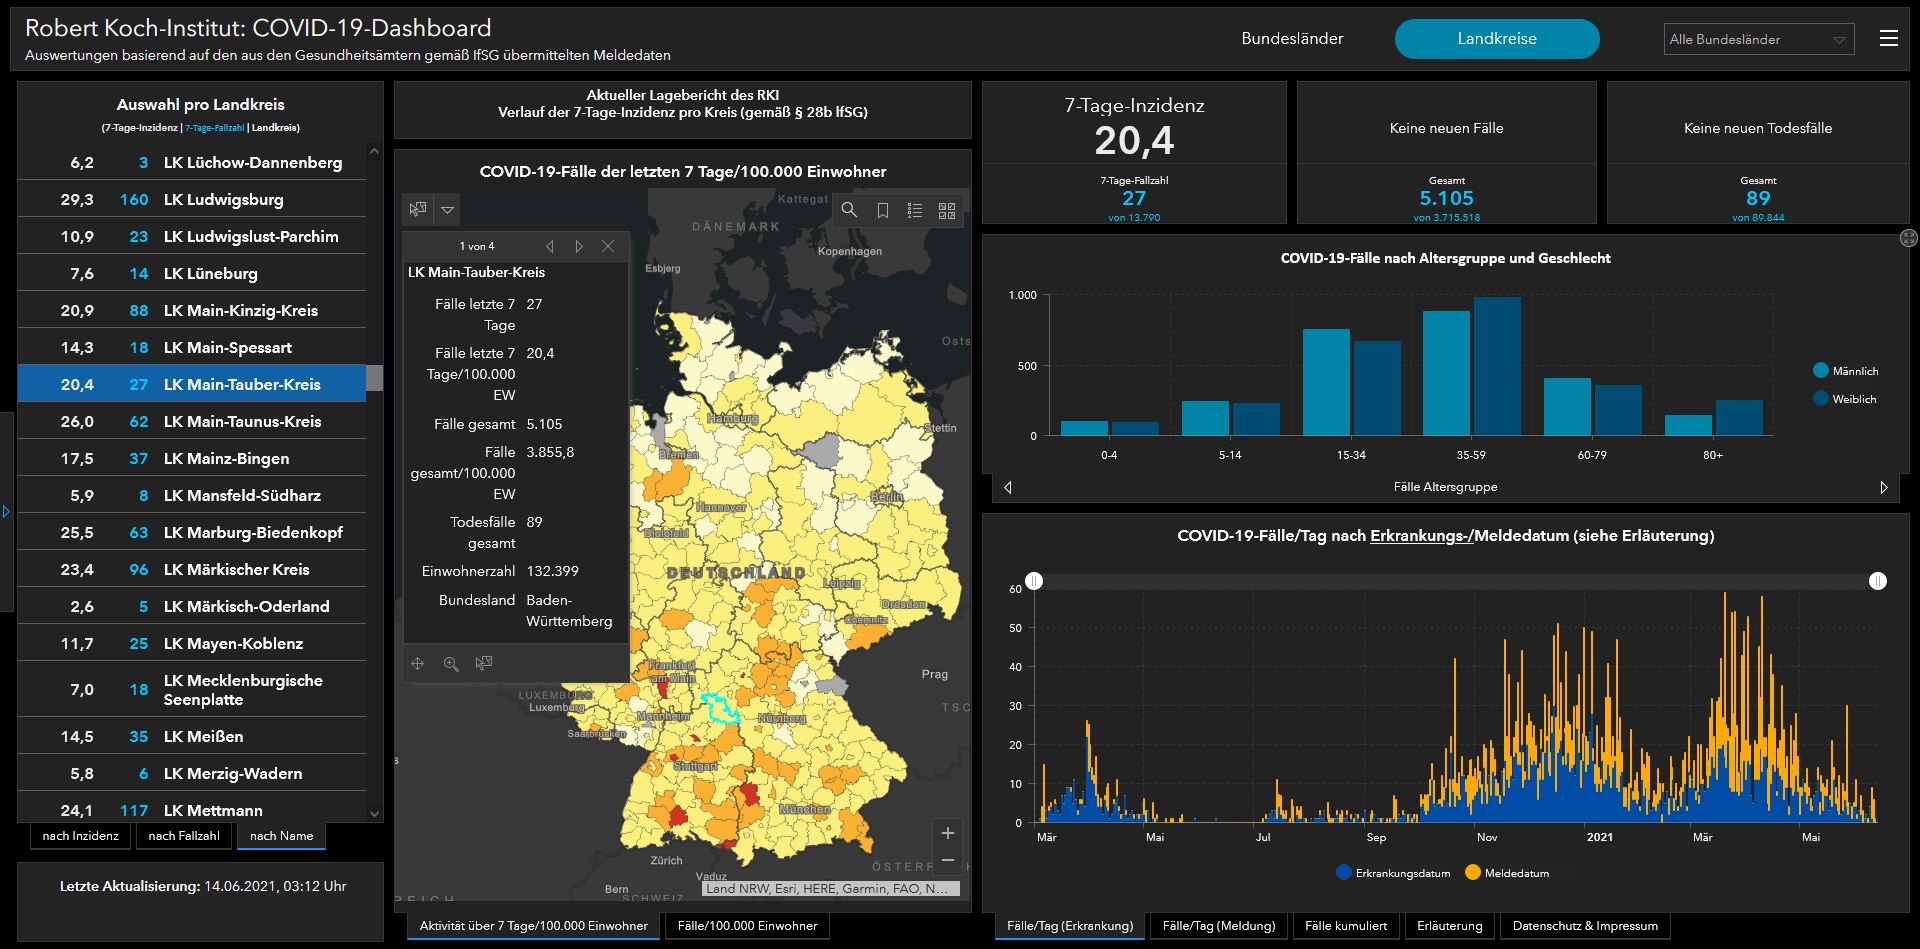This screenshot has height=949, width=1920.
Task: Open the basemap gallery grid icon
Action: (x=946, y=210)
